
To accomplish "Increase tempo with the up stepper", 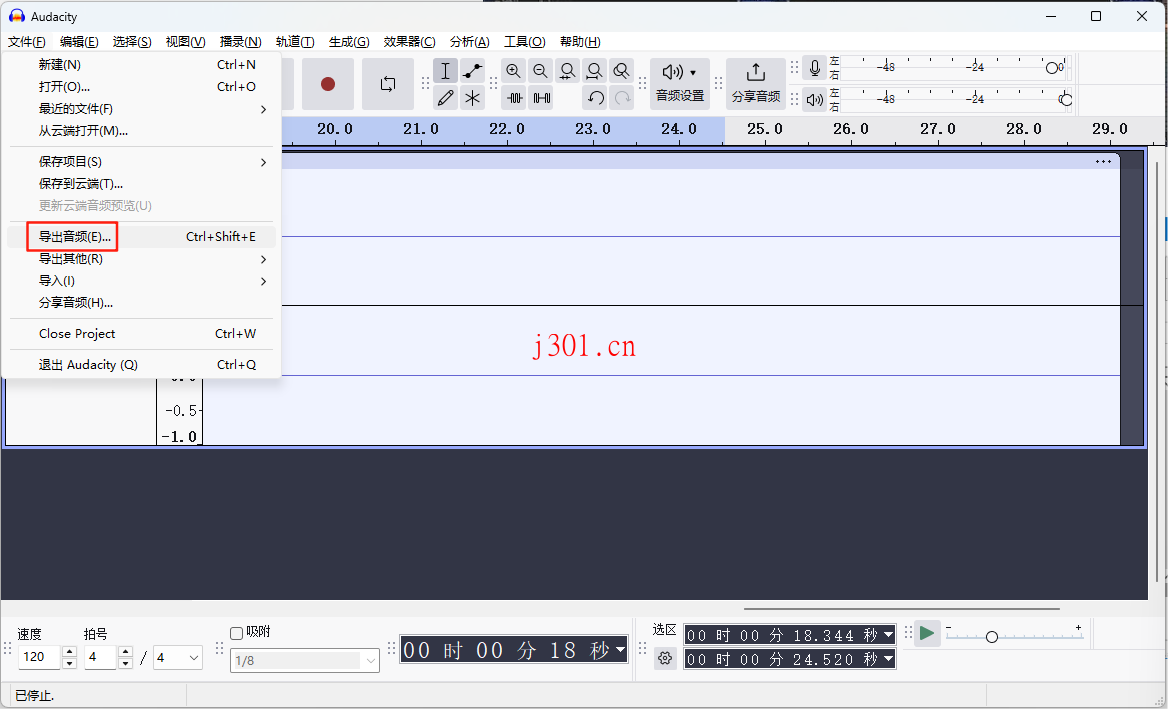I will coord(69,652).
